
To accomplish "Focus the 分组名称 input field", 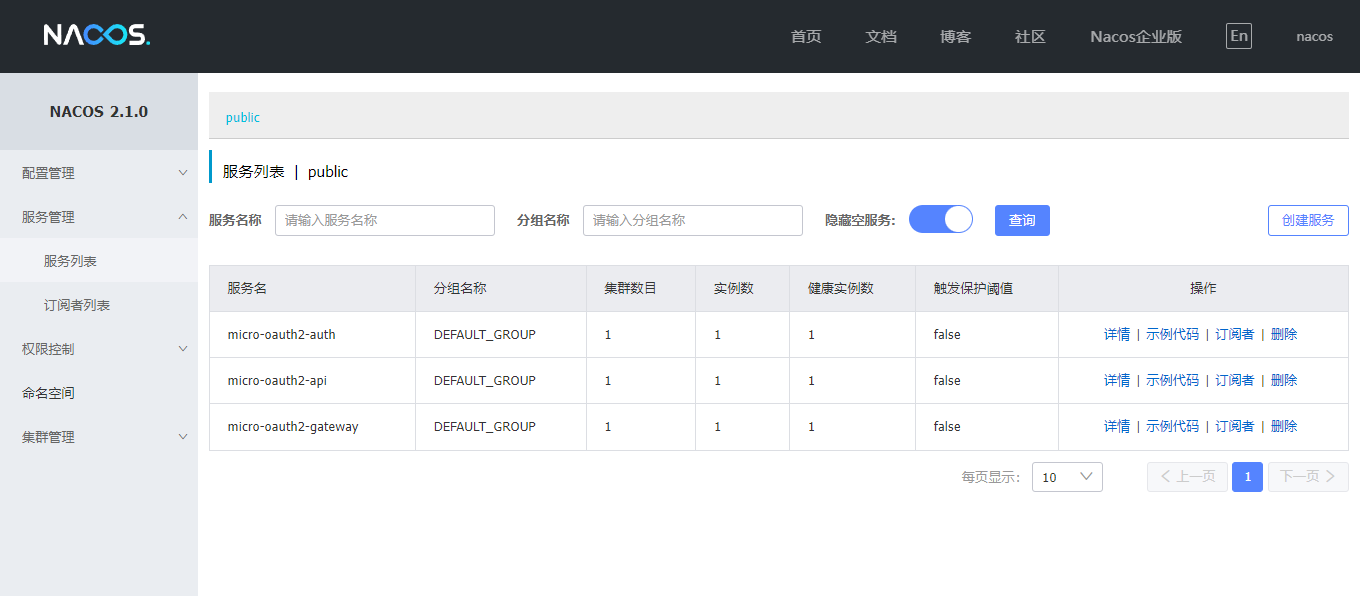I will click(x=693, y=220).
